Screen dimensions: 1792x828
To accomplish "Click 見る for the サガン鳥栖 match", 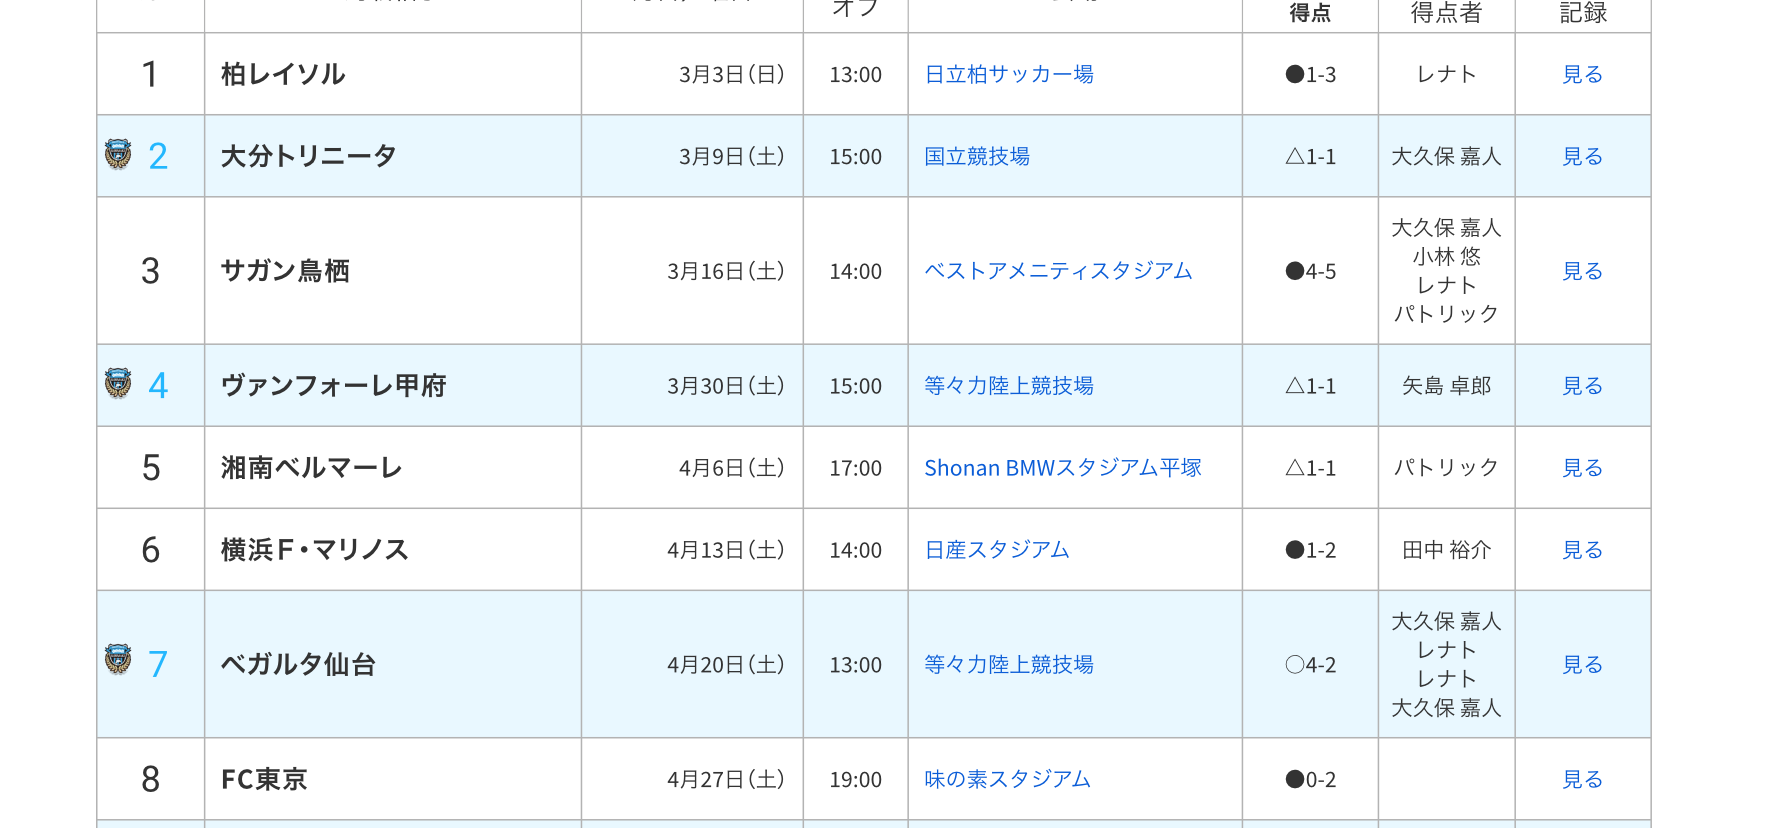I will tap(1582, 271).
